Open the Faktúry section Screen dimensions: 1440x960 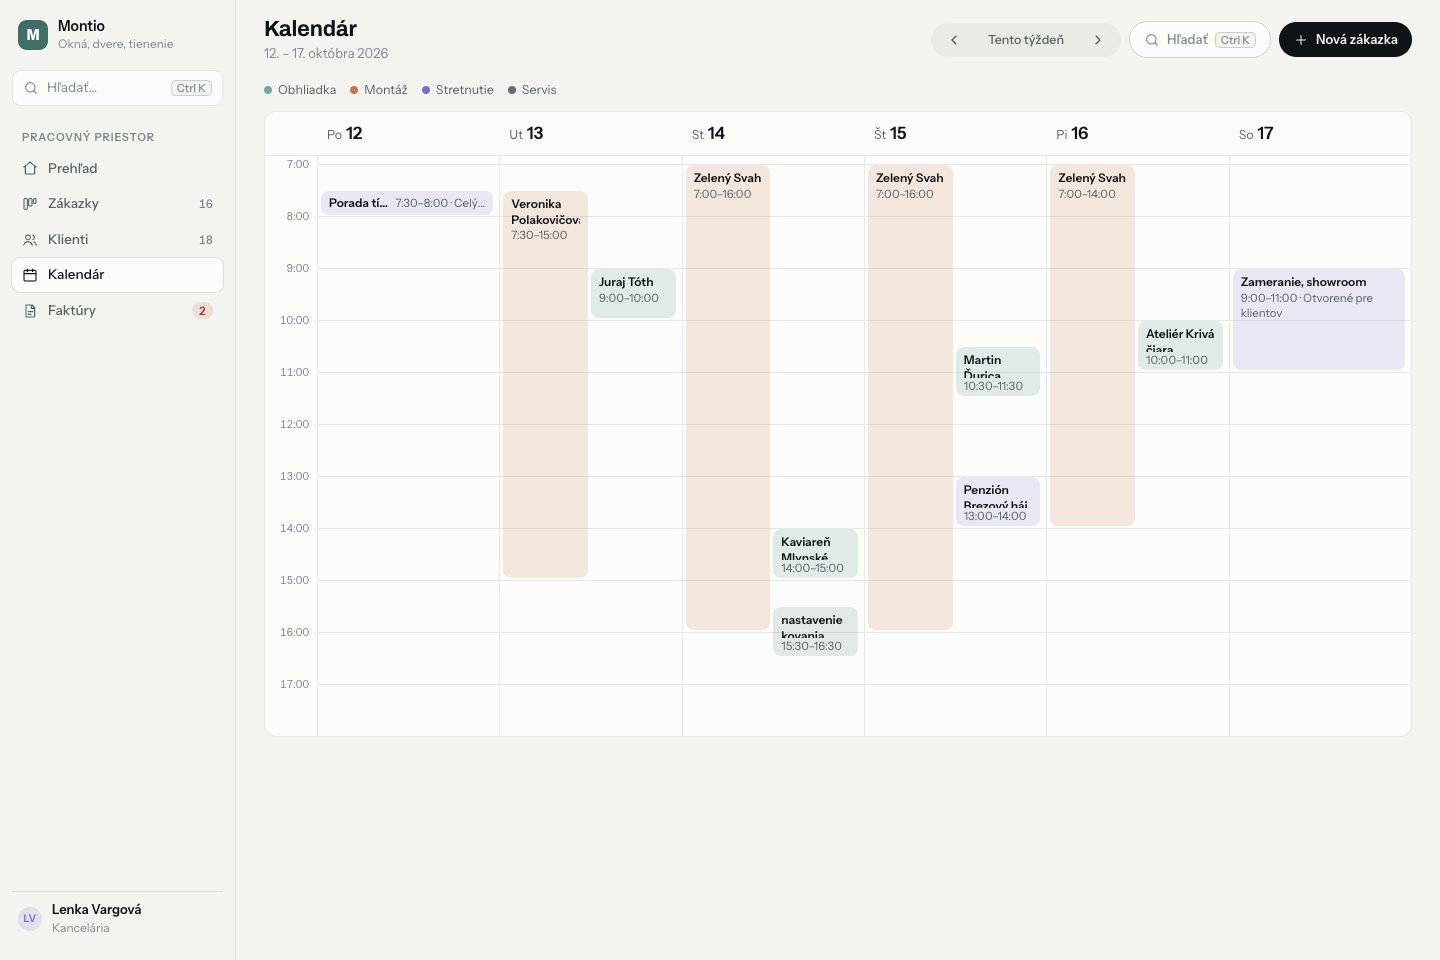pyautogui.click(x=117, y=311)
